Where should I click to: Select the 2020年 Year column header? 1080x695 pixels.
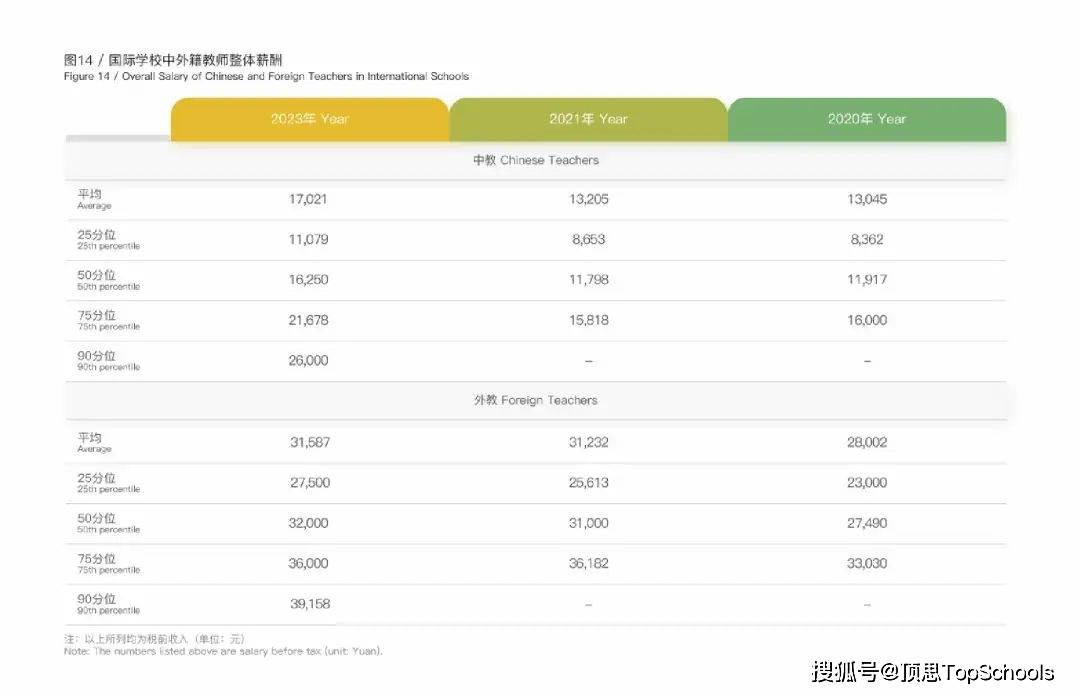866,119
